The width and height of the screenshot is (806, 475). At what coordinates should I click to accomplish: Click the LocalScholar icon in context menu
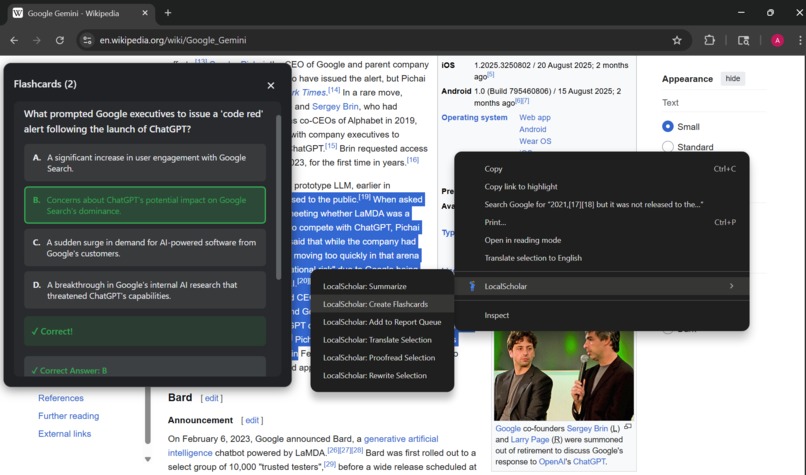point(472,286)
